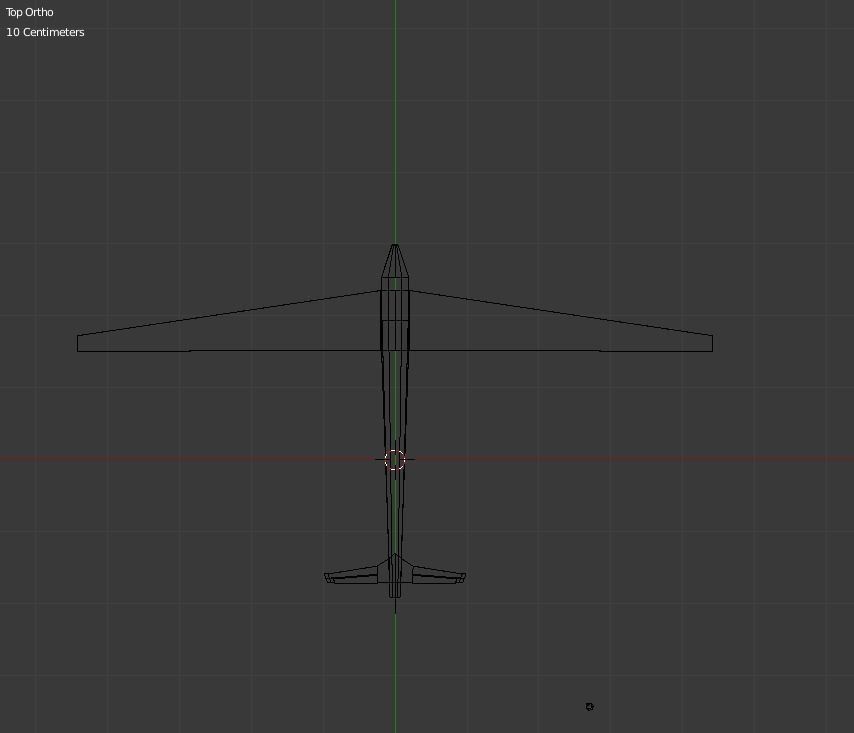Click the 'Top Ortho' view label

29,12
